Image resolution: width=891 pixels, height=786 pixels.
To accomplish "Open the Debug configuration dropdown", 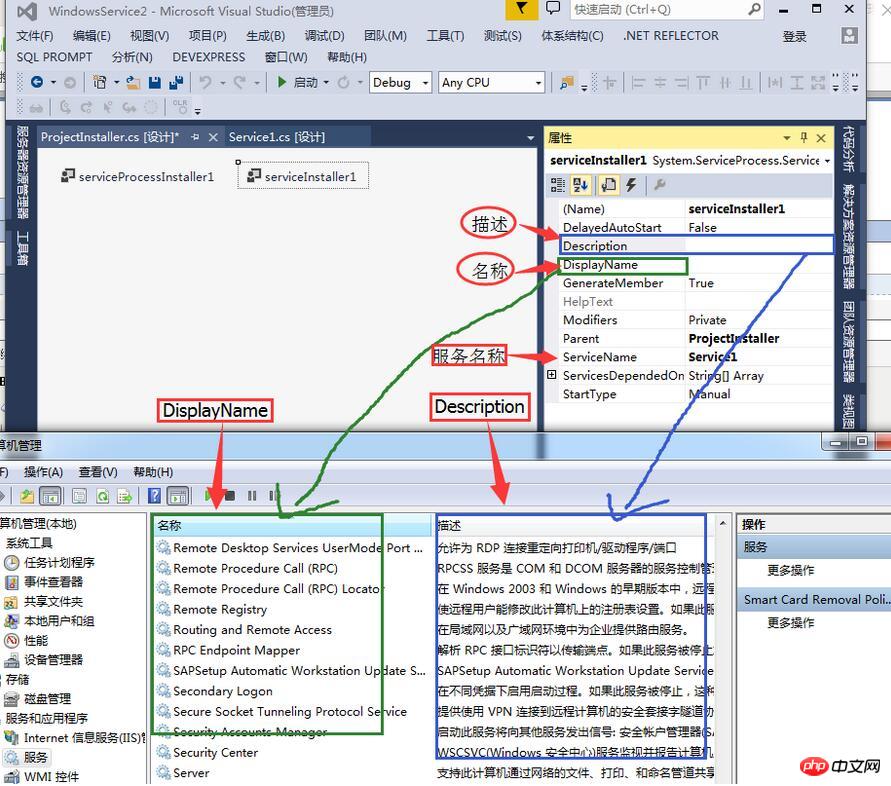I will point(425,83).
